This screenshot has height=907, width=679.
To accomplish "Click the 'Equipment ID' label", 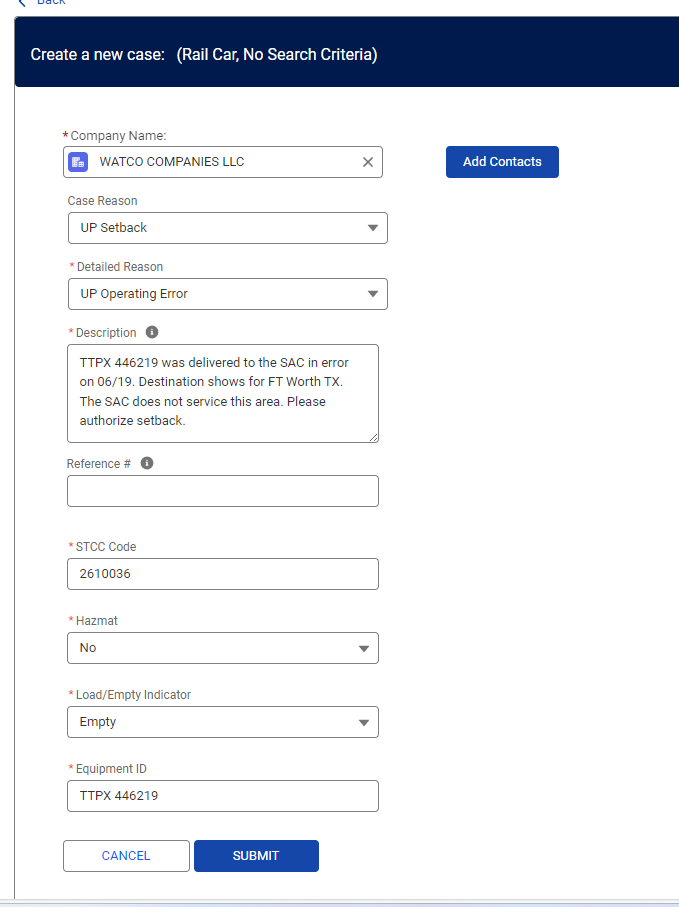I will [111, 769].
